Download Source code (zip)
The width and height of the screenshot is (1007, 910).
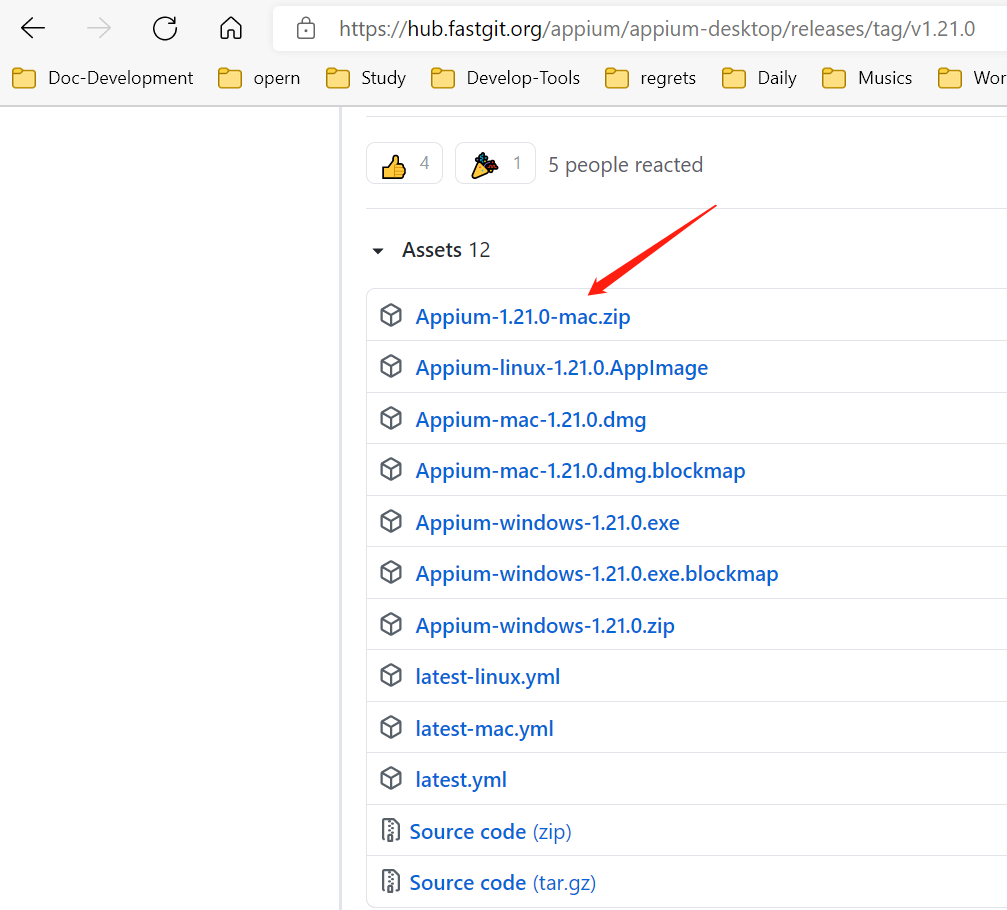[491, 832]
